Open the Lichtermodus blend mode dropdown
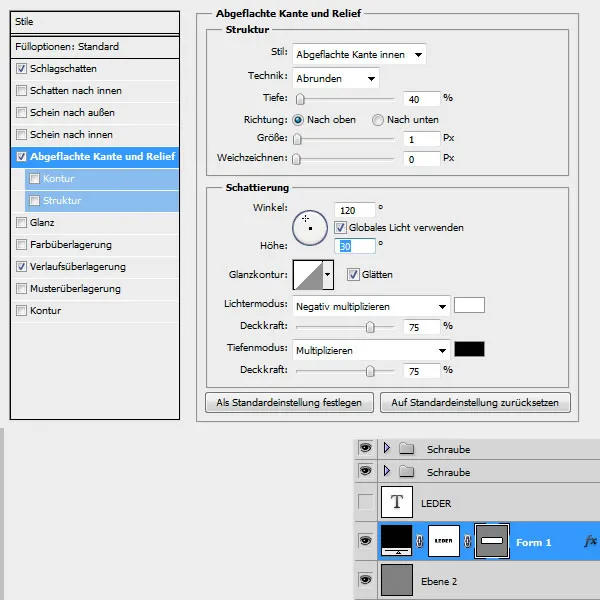This screenshot has width=600, height=600. click(370, 306)
